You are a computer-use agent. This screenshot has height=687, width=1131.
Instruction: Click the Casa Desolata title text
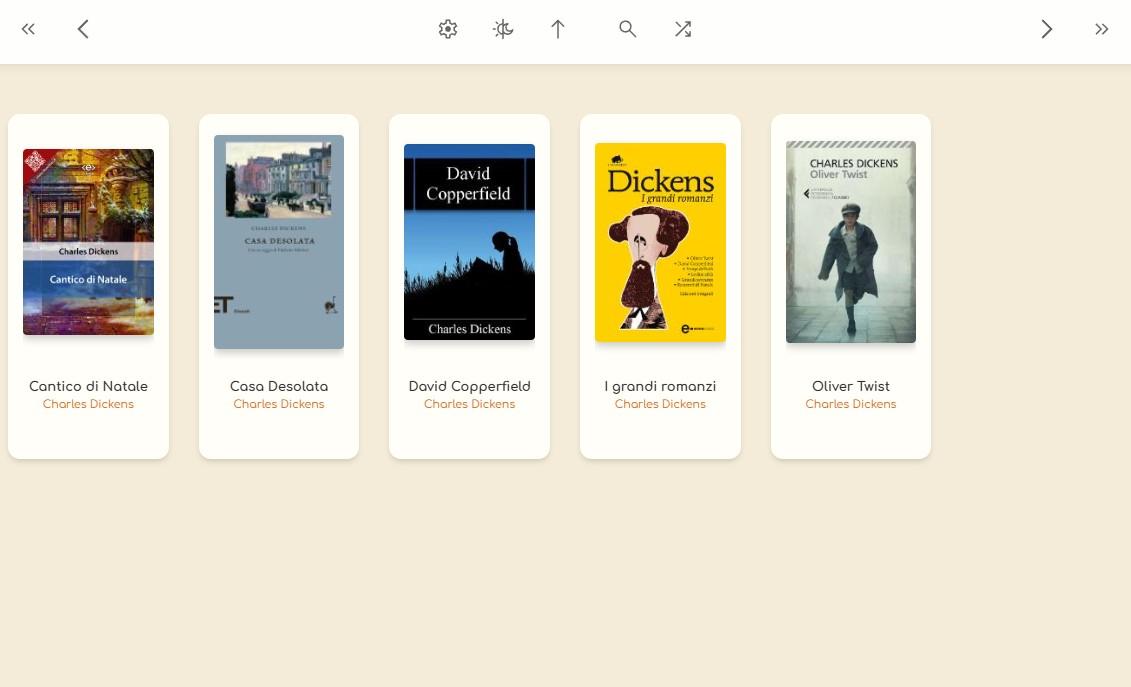[279, 386]
